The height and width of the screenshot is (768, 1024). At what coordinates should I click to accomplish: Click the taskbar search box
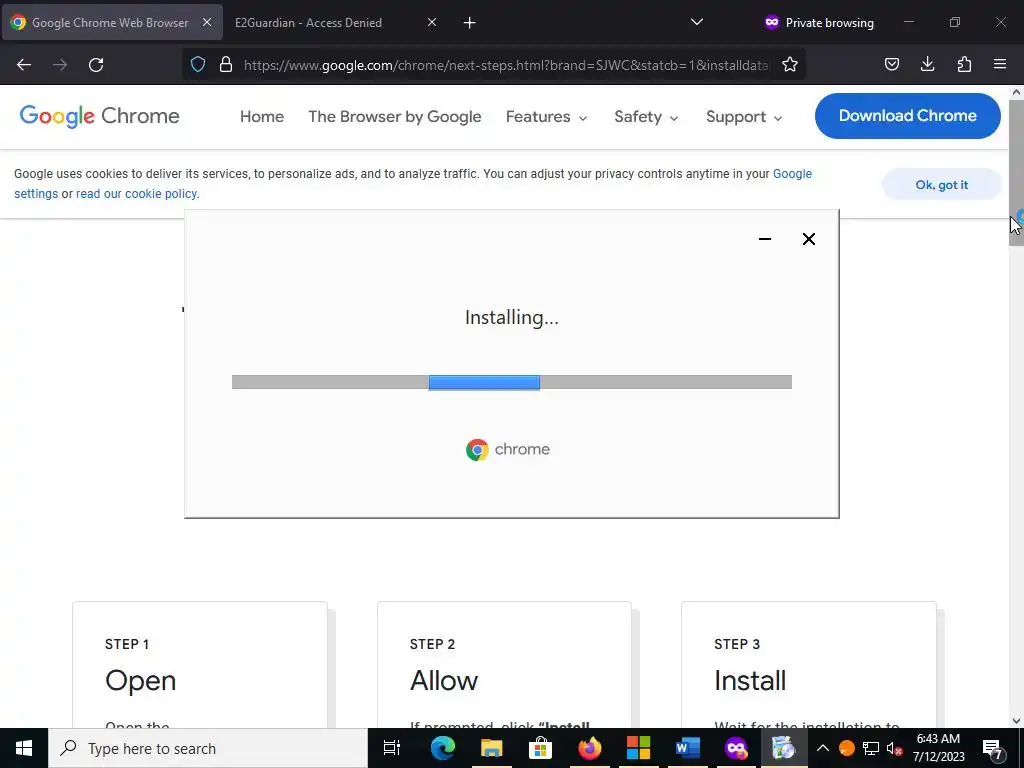point(208,748)
